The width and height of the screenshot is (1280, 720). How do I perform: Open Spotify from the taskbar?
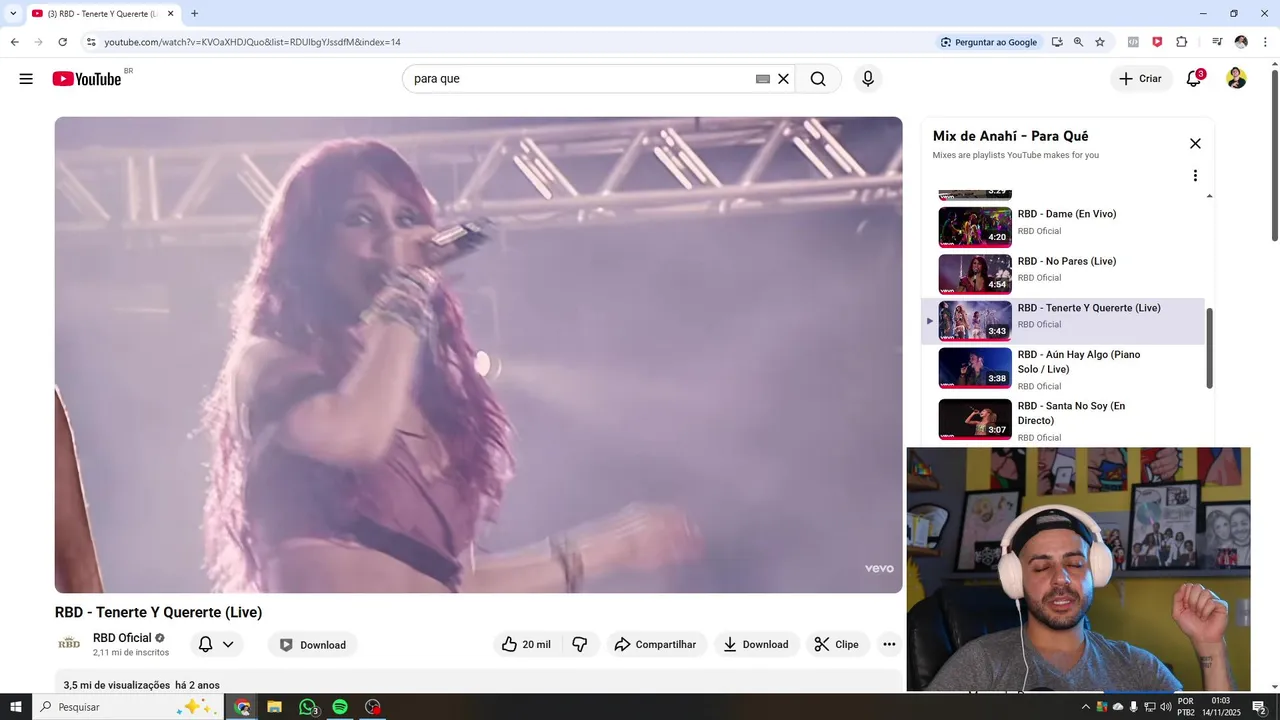(340, 707)
